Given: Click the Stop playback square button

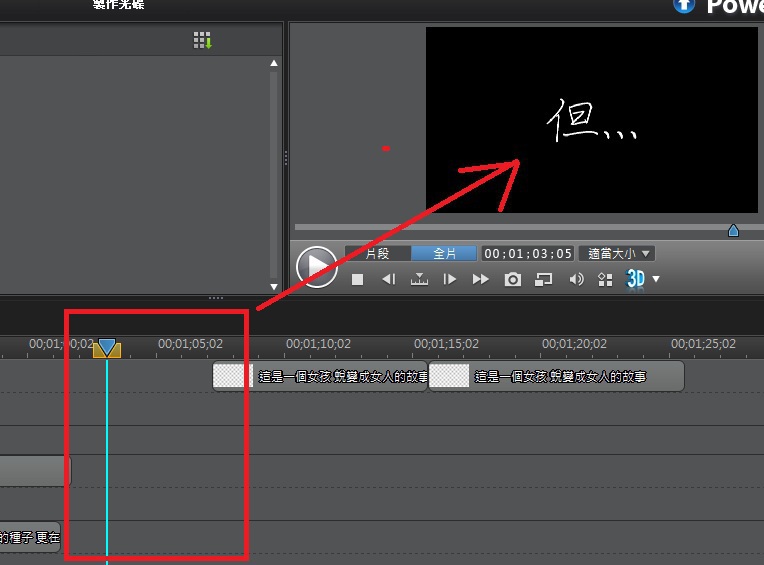Looking at the screenshot, I should click(x=357, y=279).
